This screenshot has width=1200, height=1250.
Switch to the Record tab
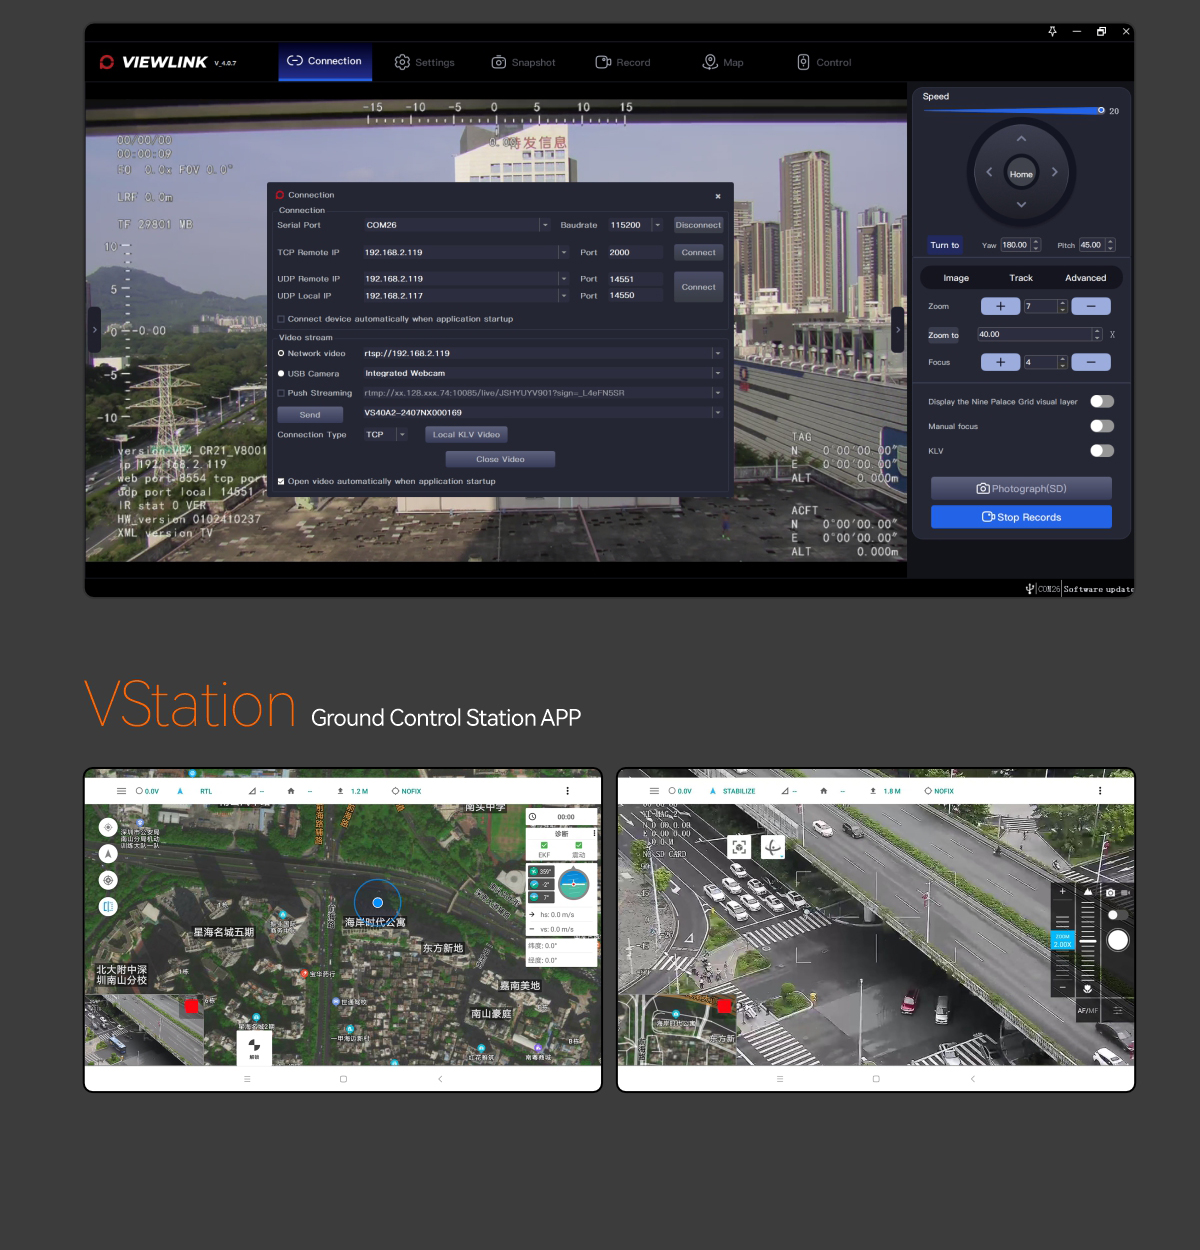(x=623, y=62)
